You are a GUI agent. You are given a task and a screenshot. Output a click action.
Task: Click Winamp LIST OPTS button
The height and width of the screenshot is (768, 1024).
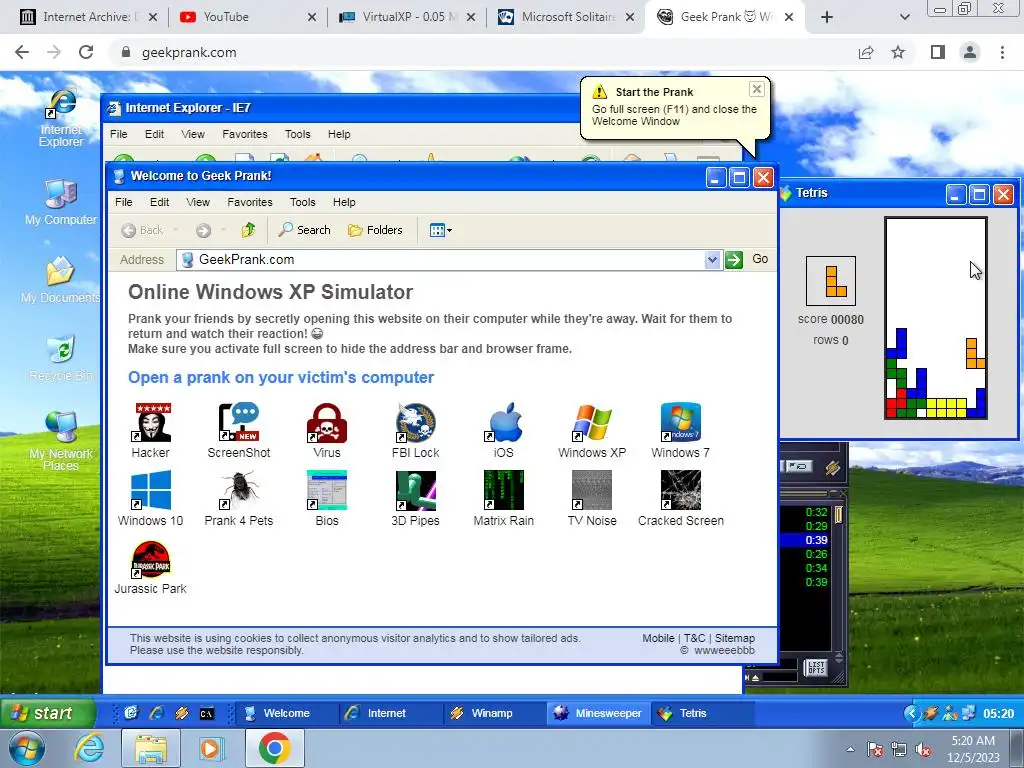[x=816, y=667]
